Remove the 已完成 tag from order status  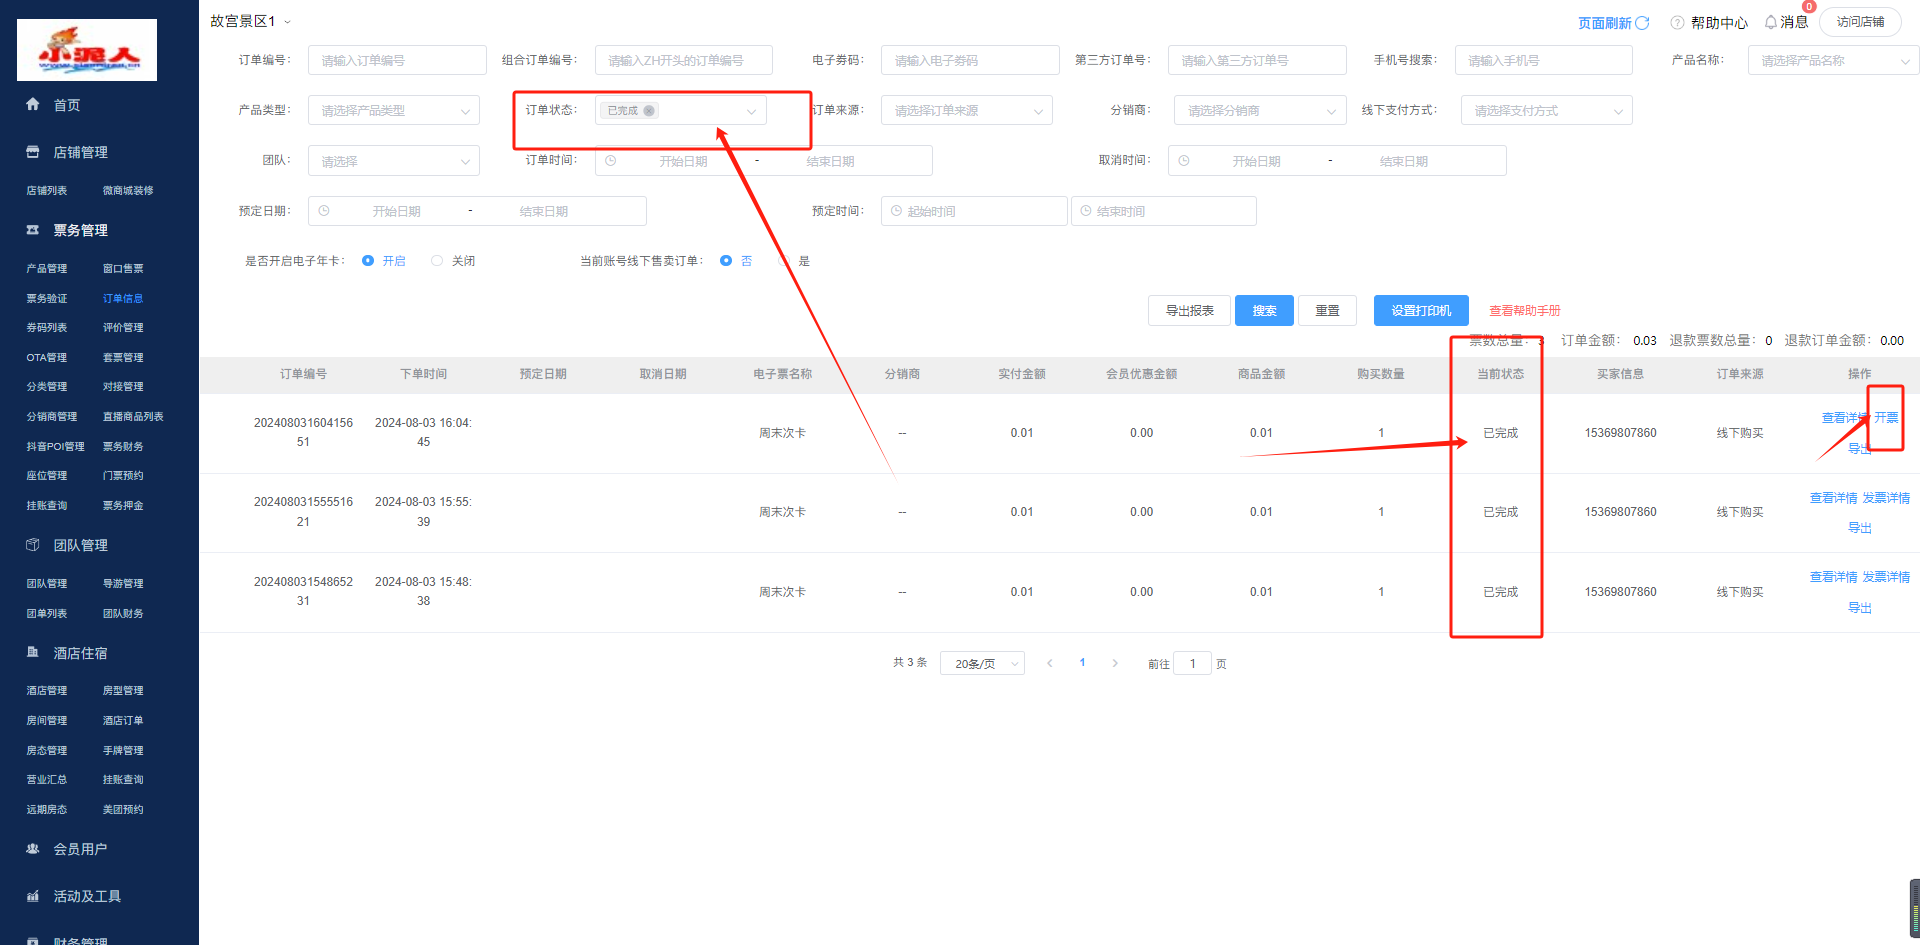point(649,111)
